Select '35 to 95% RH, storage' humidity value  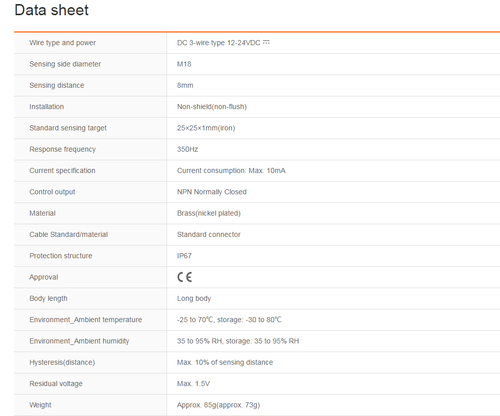point(238,341)
